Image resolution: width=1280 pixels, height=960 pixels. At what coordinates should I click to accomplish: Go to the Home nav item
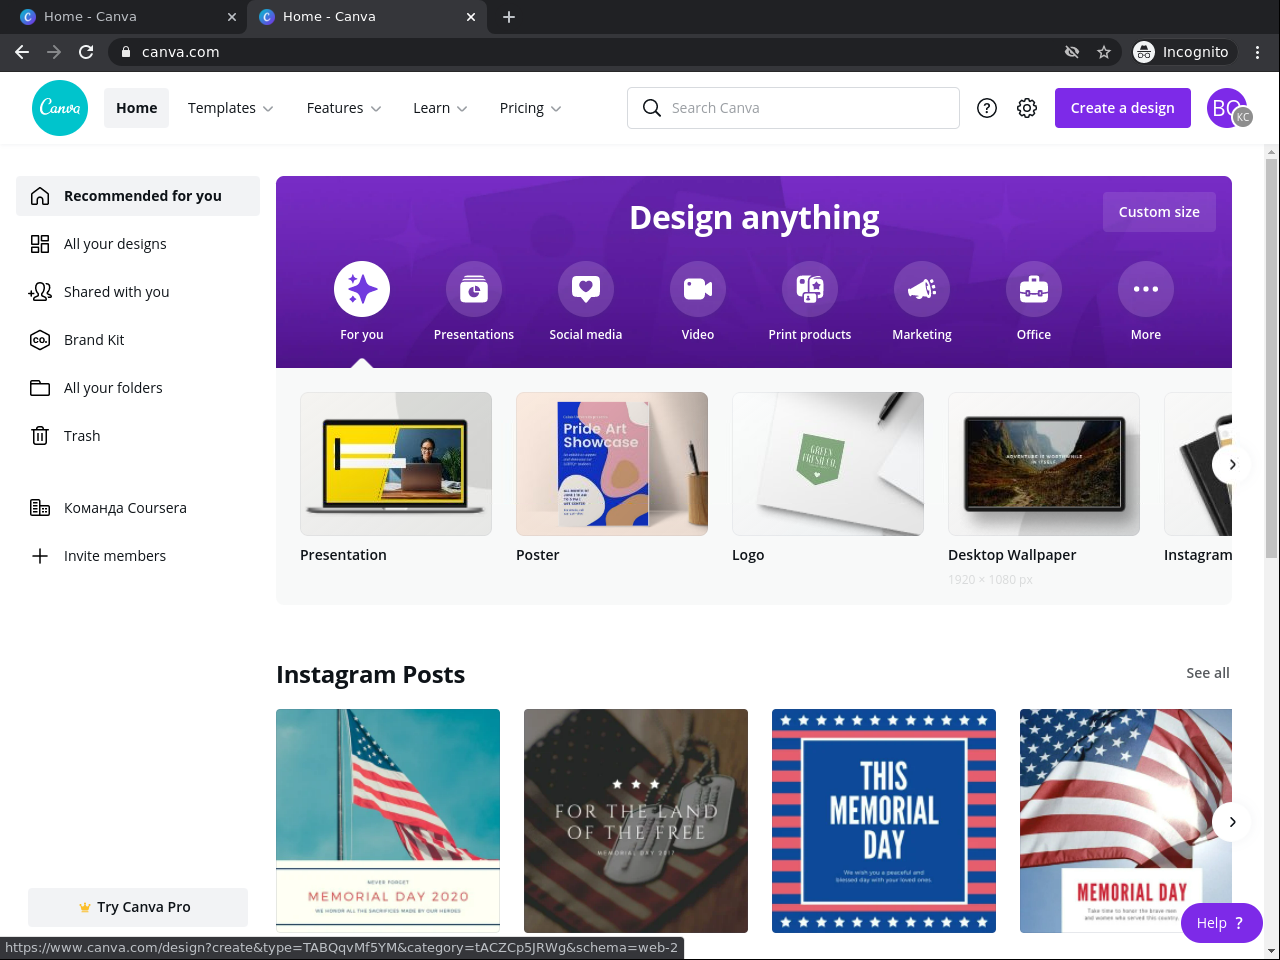tap(137, 108)
